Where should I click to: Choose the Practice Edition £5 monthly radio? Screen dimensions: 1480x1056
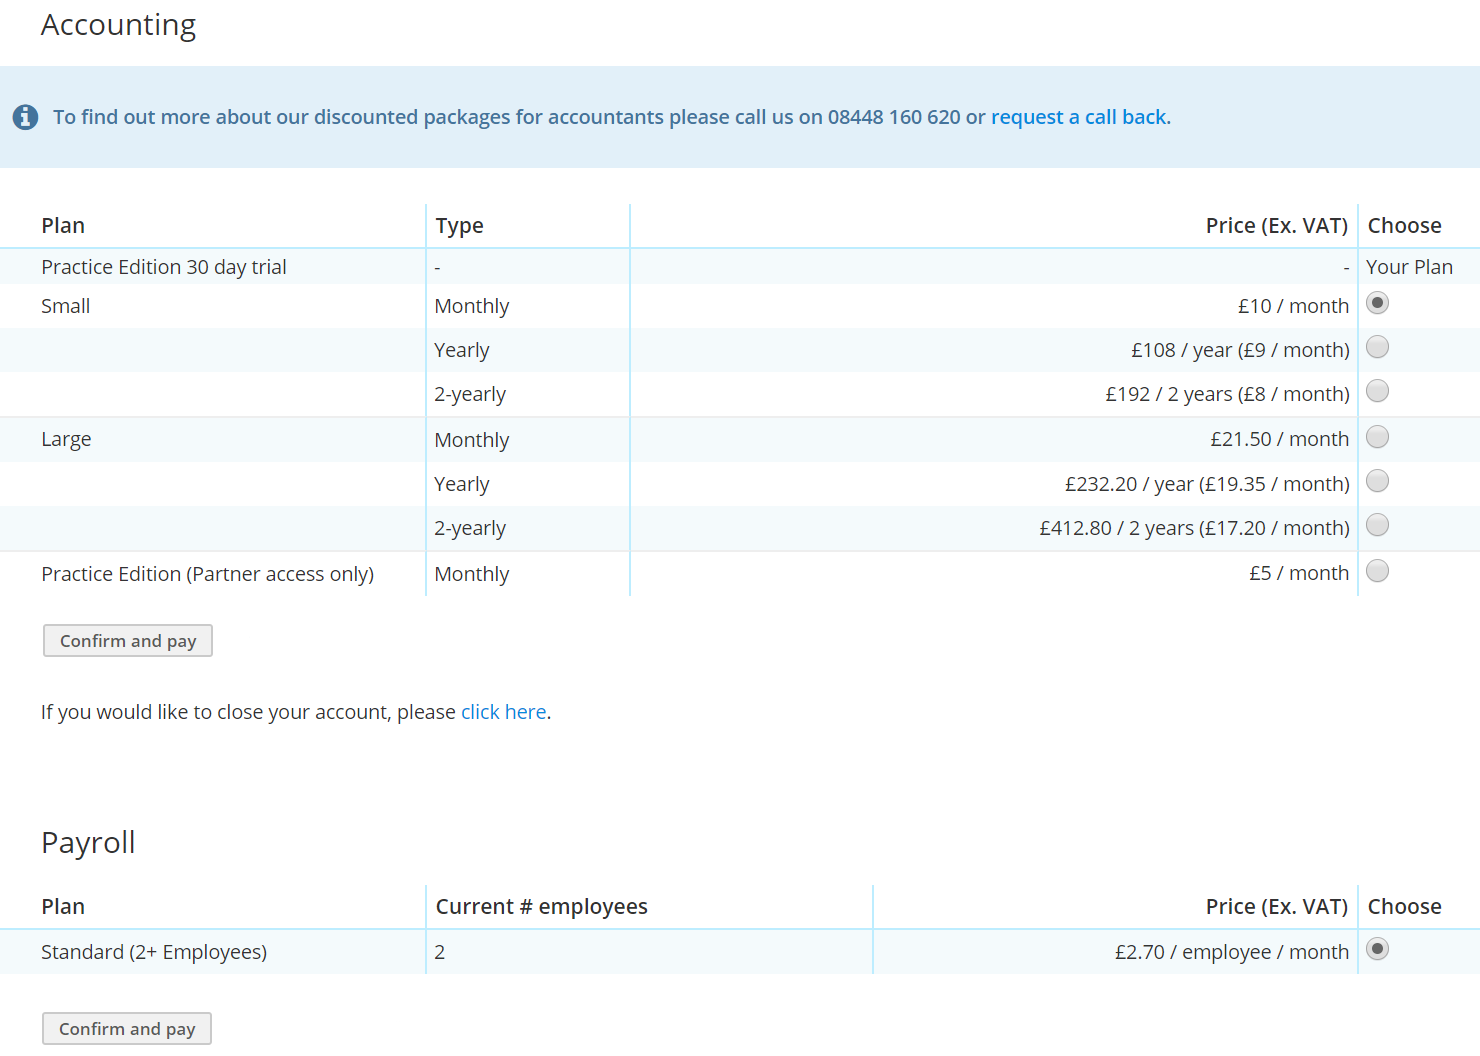click(x=1377, y=571)
